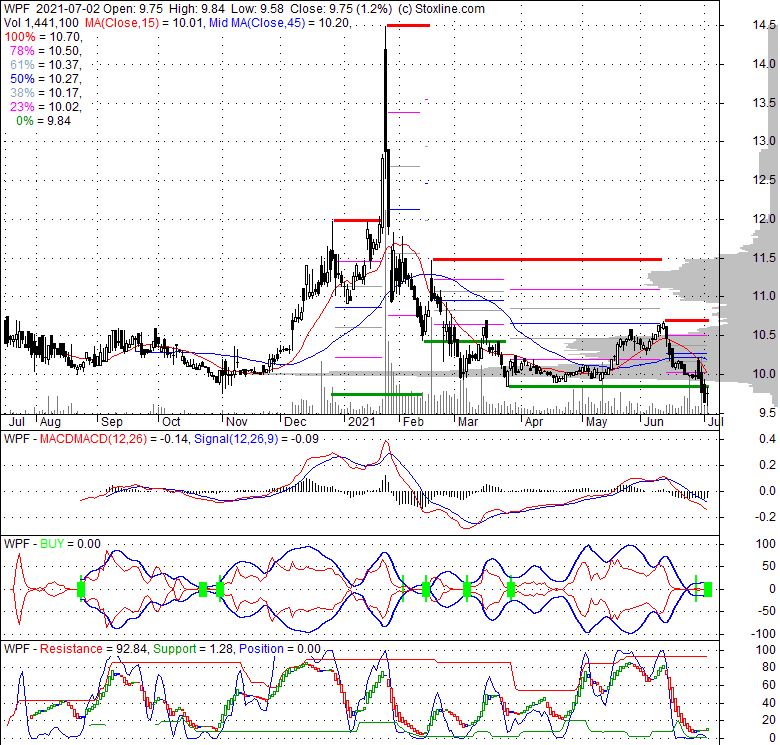Image resolution: width=780 pixels, height=745 pixels.
Task: Click the "Sep" month label on time axis
Action: 111,422
